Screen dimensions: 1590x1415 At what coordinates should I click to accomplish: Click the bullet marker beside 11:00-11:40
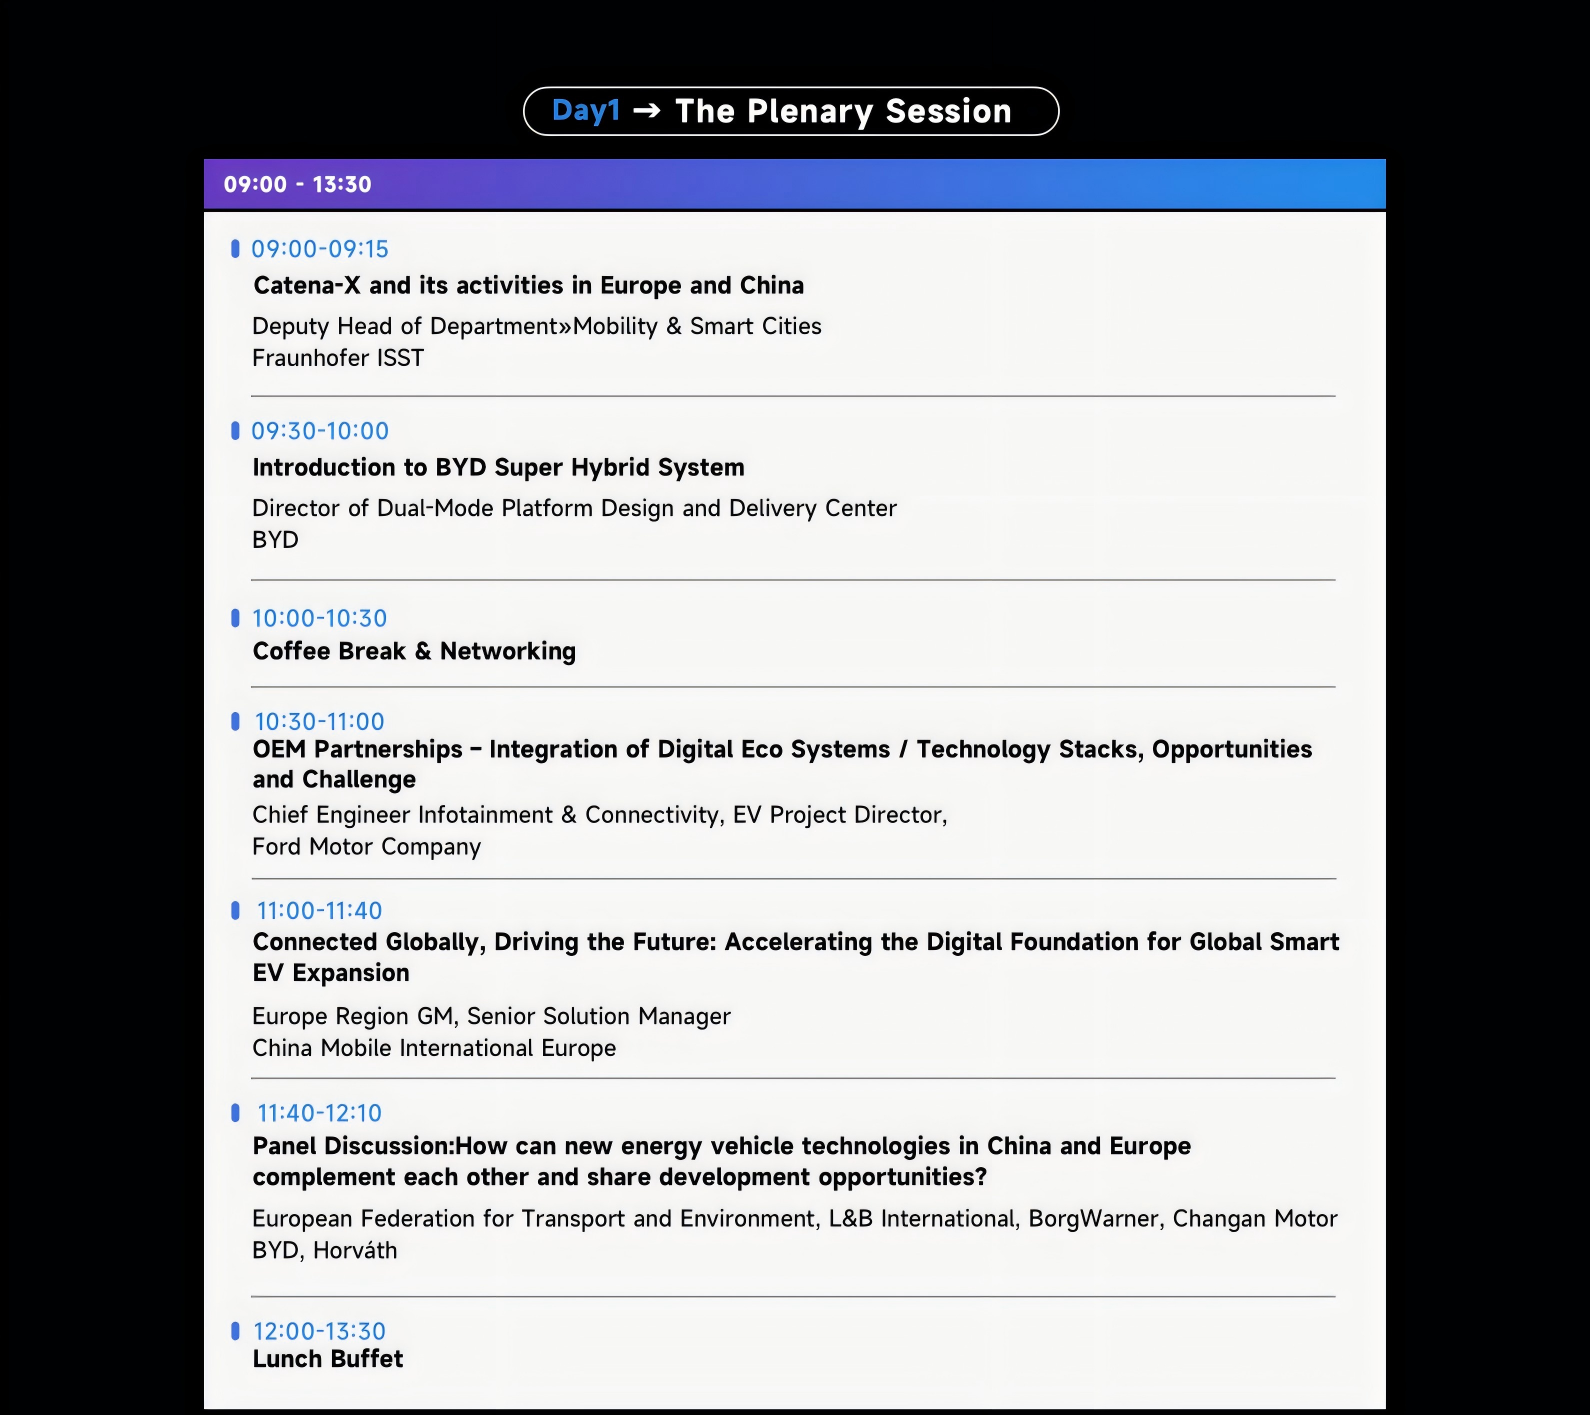point(235,911)
